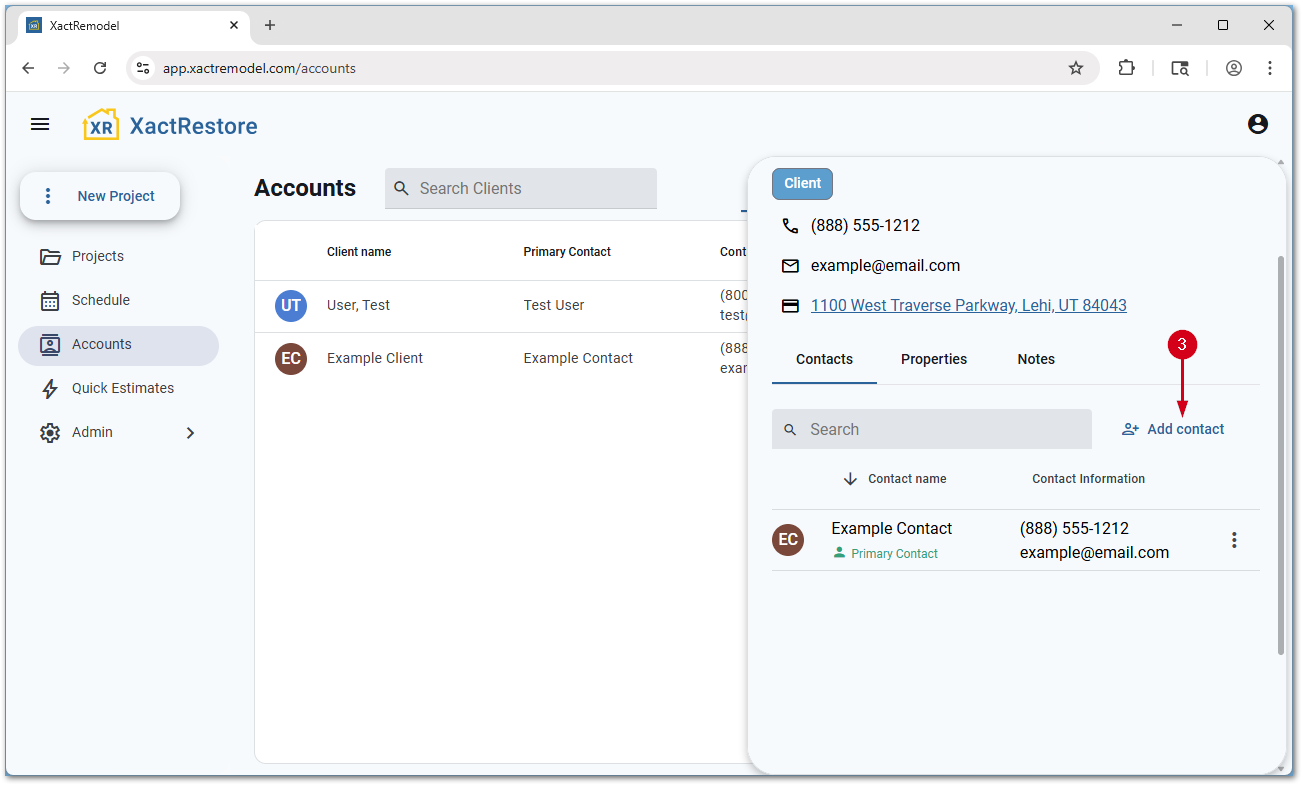Select Accounts in the sidebar
The height and width of the screenshot is (785, 1302).
coord(118,344)
